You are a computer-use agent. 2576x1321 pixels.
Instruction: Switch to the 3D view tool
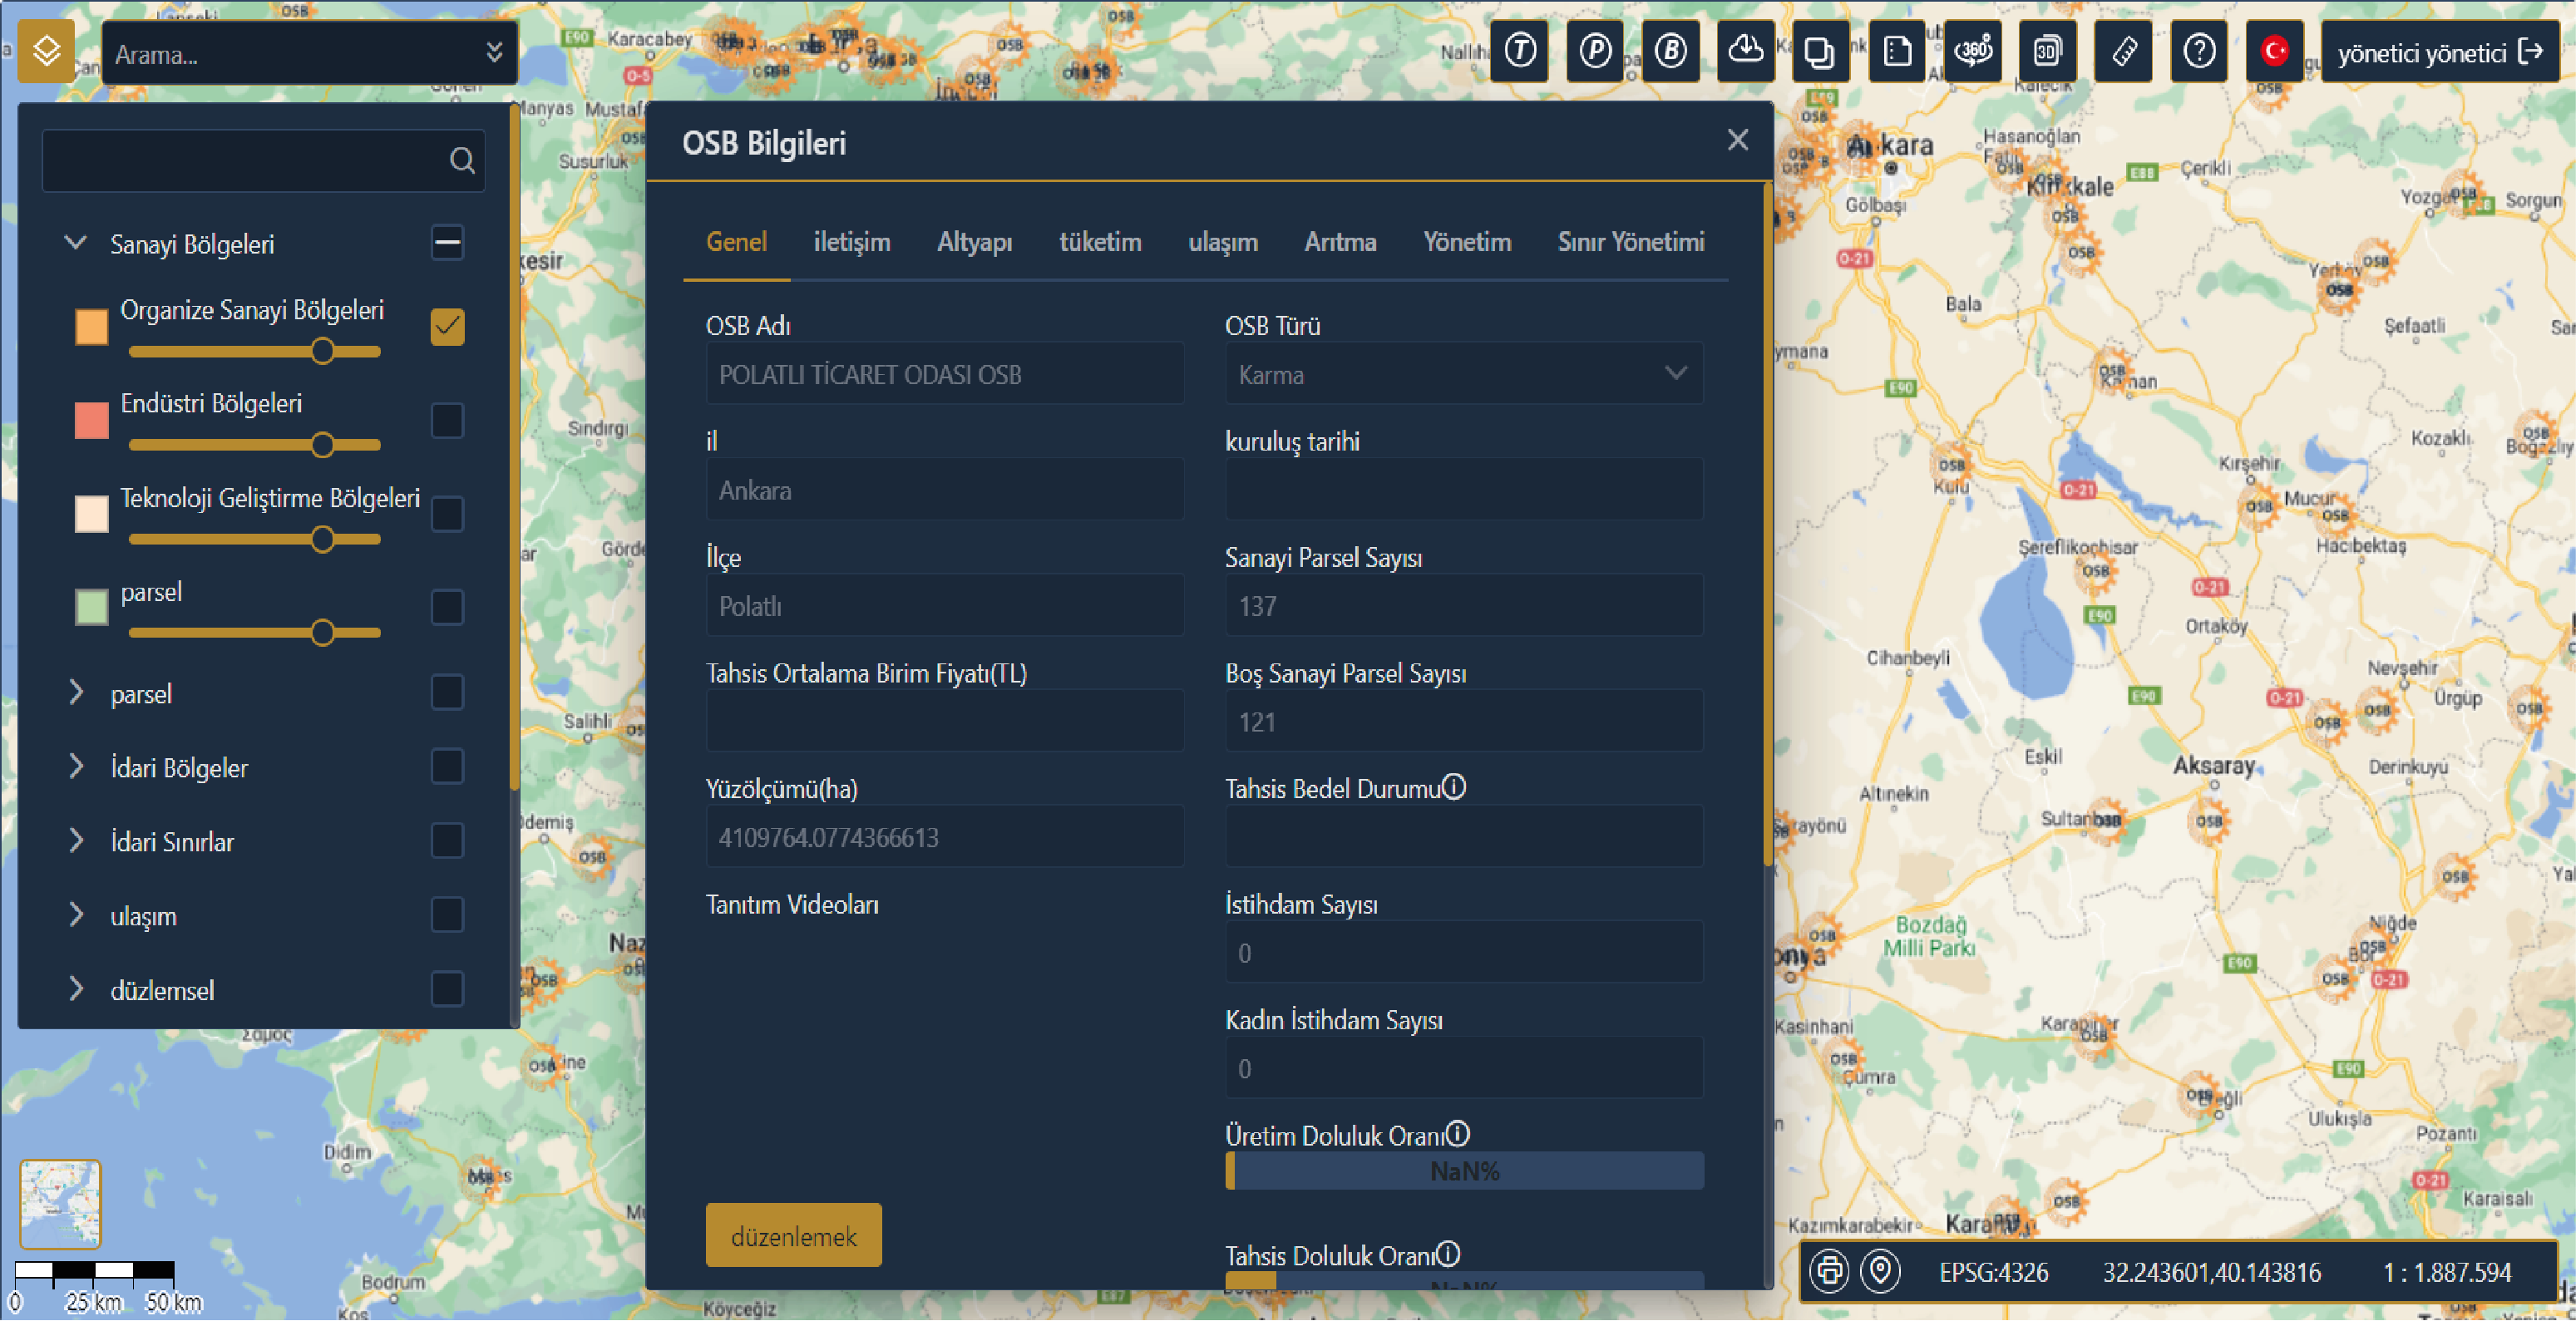(2048, 51)
